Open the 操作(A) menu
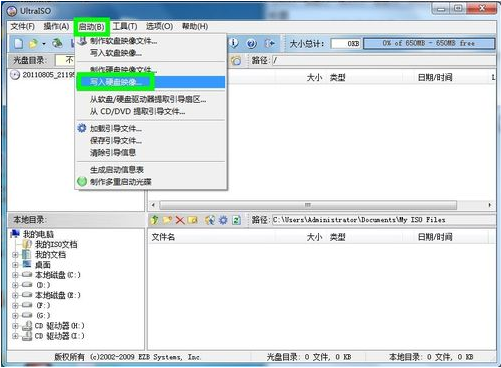 56,26
